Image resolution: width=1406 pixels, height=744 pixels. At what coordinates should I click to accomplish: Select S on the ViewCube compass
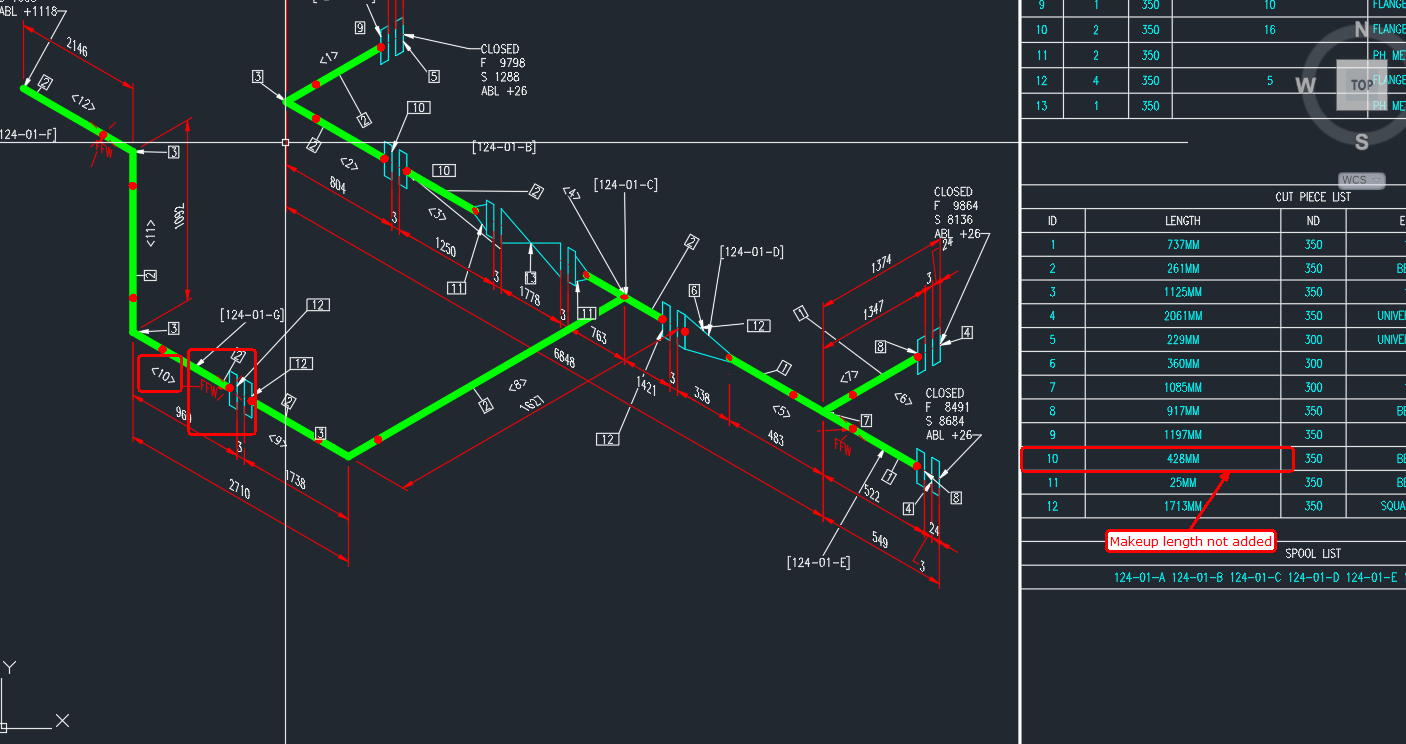point(1361,142)
